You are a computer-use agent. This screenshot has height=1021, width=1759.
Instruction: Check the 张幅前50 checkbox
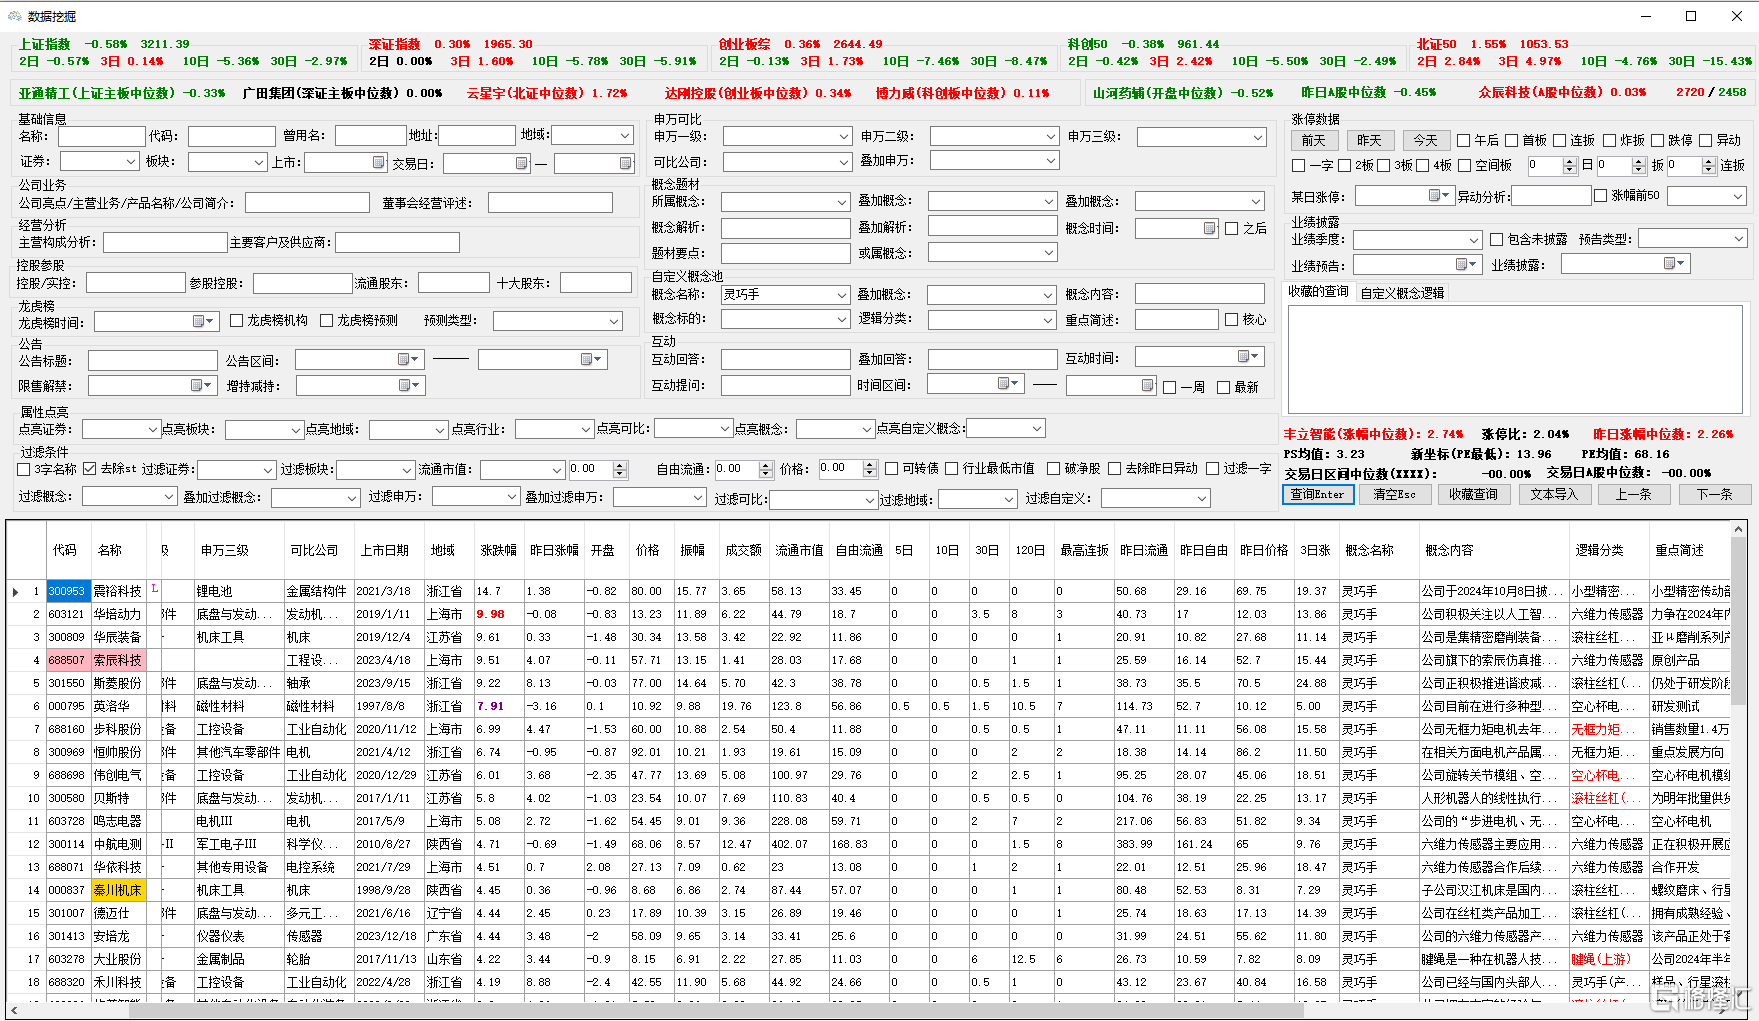(1601, 196)
